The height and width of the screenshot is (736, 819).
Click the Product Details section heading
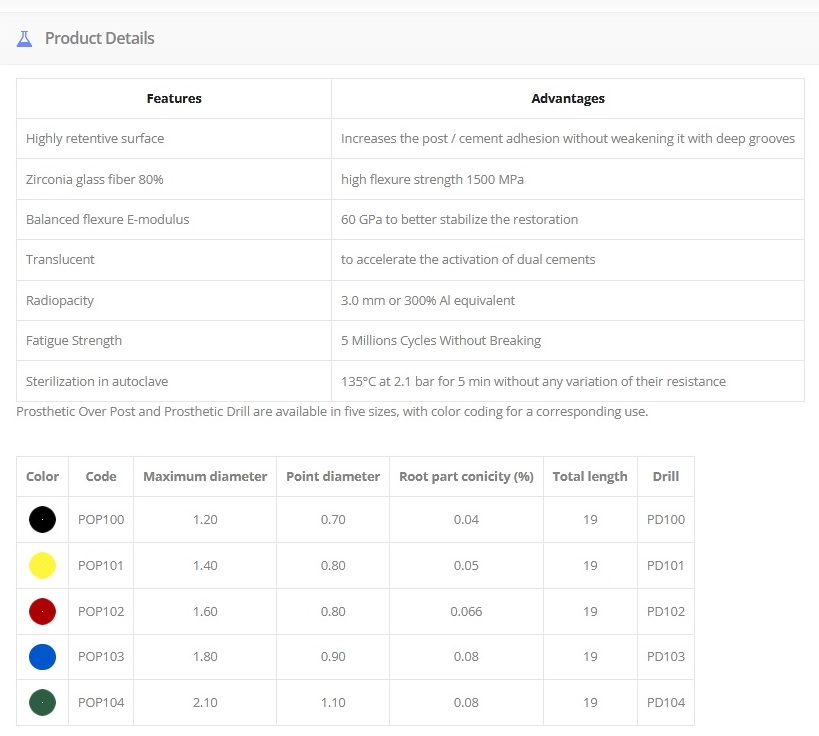click(99, 38)
